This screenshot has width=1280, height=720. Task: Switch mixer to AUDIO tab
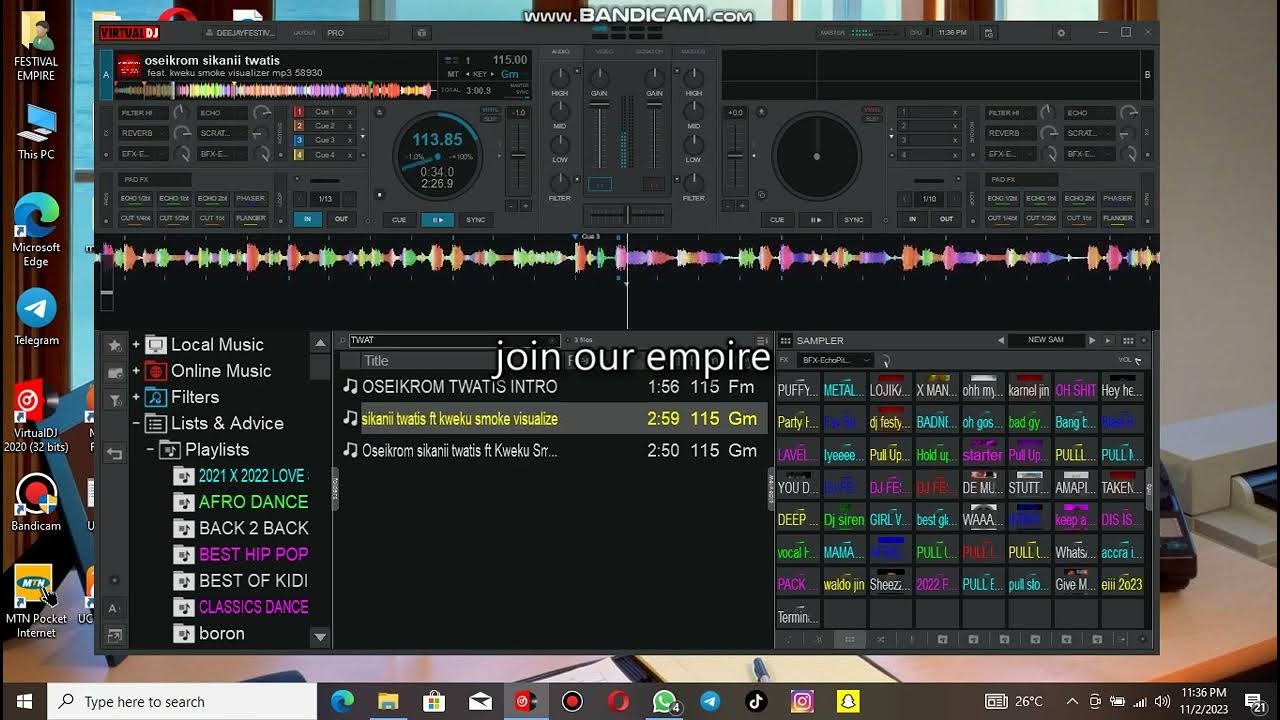click(x=560, y=51)
